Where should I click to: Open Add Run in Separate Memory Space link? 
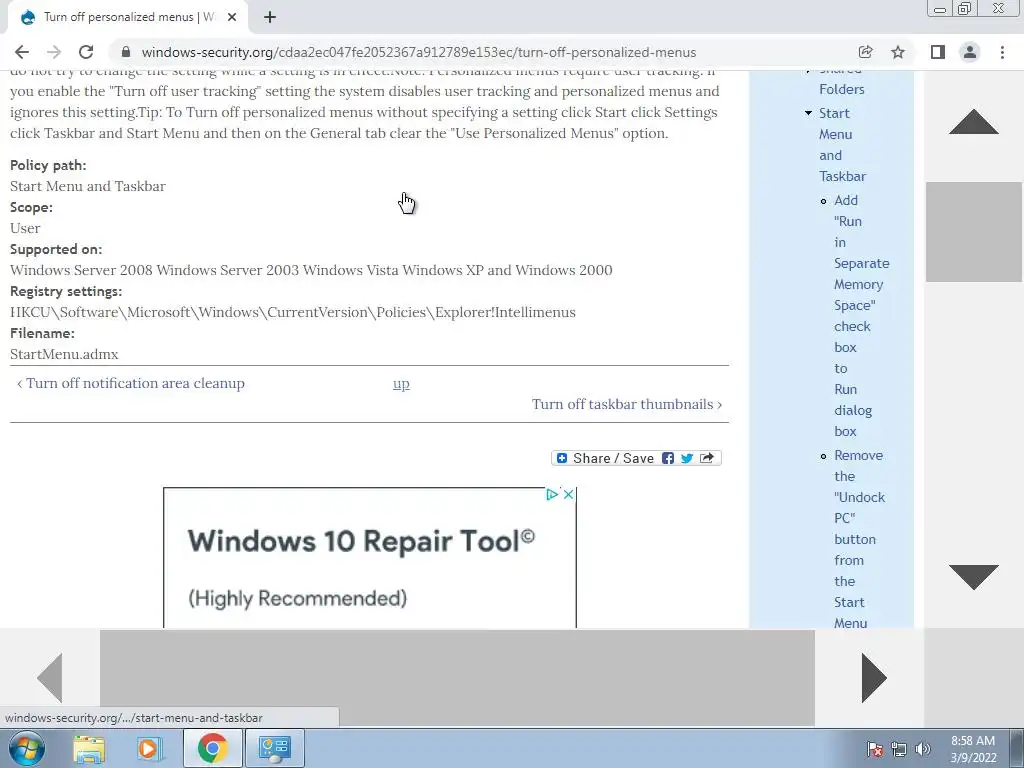pyautogui.click(x=861, y=315)
